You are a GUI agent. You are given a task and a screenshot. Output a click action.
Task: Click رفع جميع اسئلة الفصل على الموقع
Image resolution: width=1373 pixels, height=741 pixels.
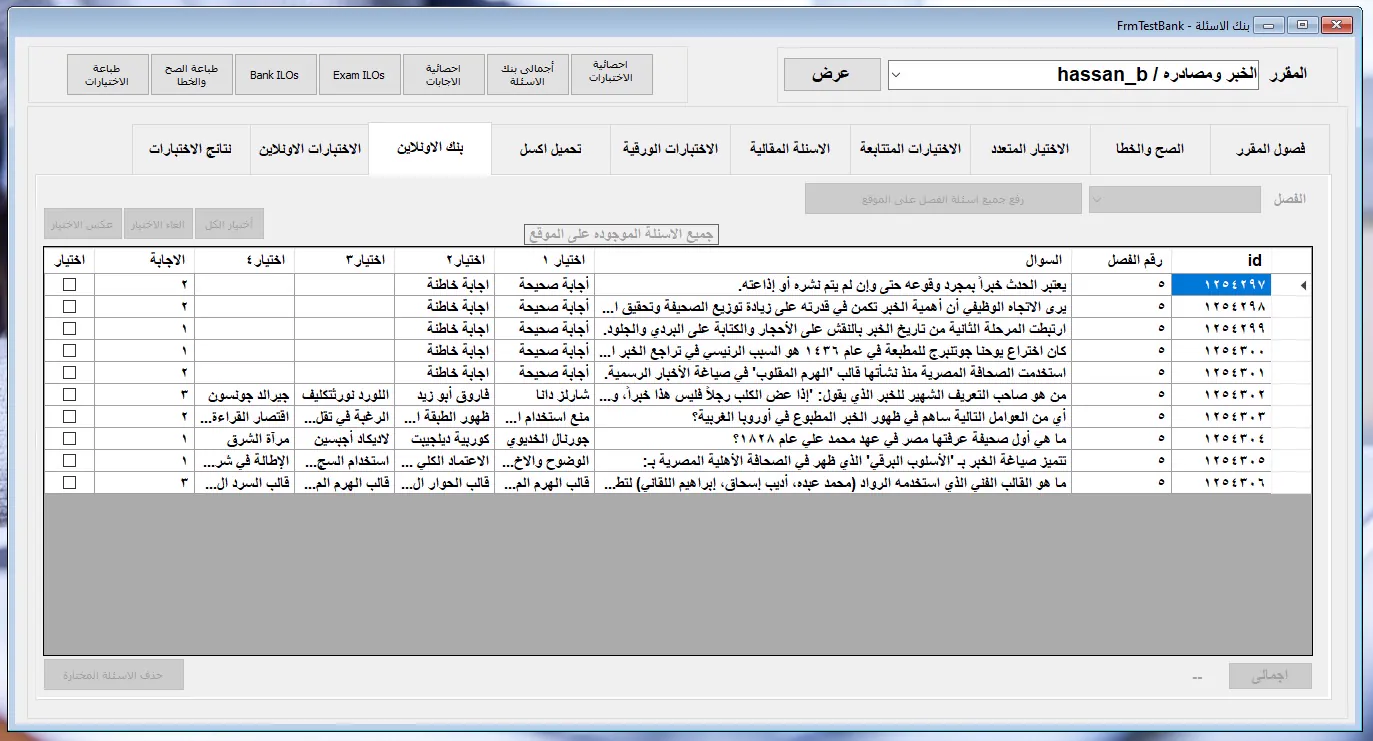(943, 199)
